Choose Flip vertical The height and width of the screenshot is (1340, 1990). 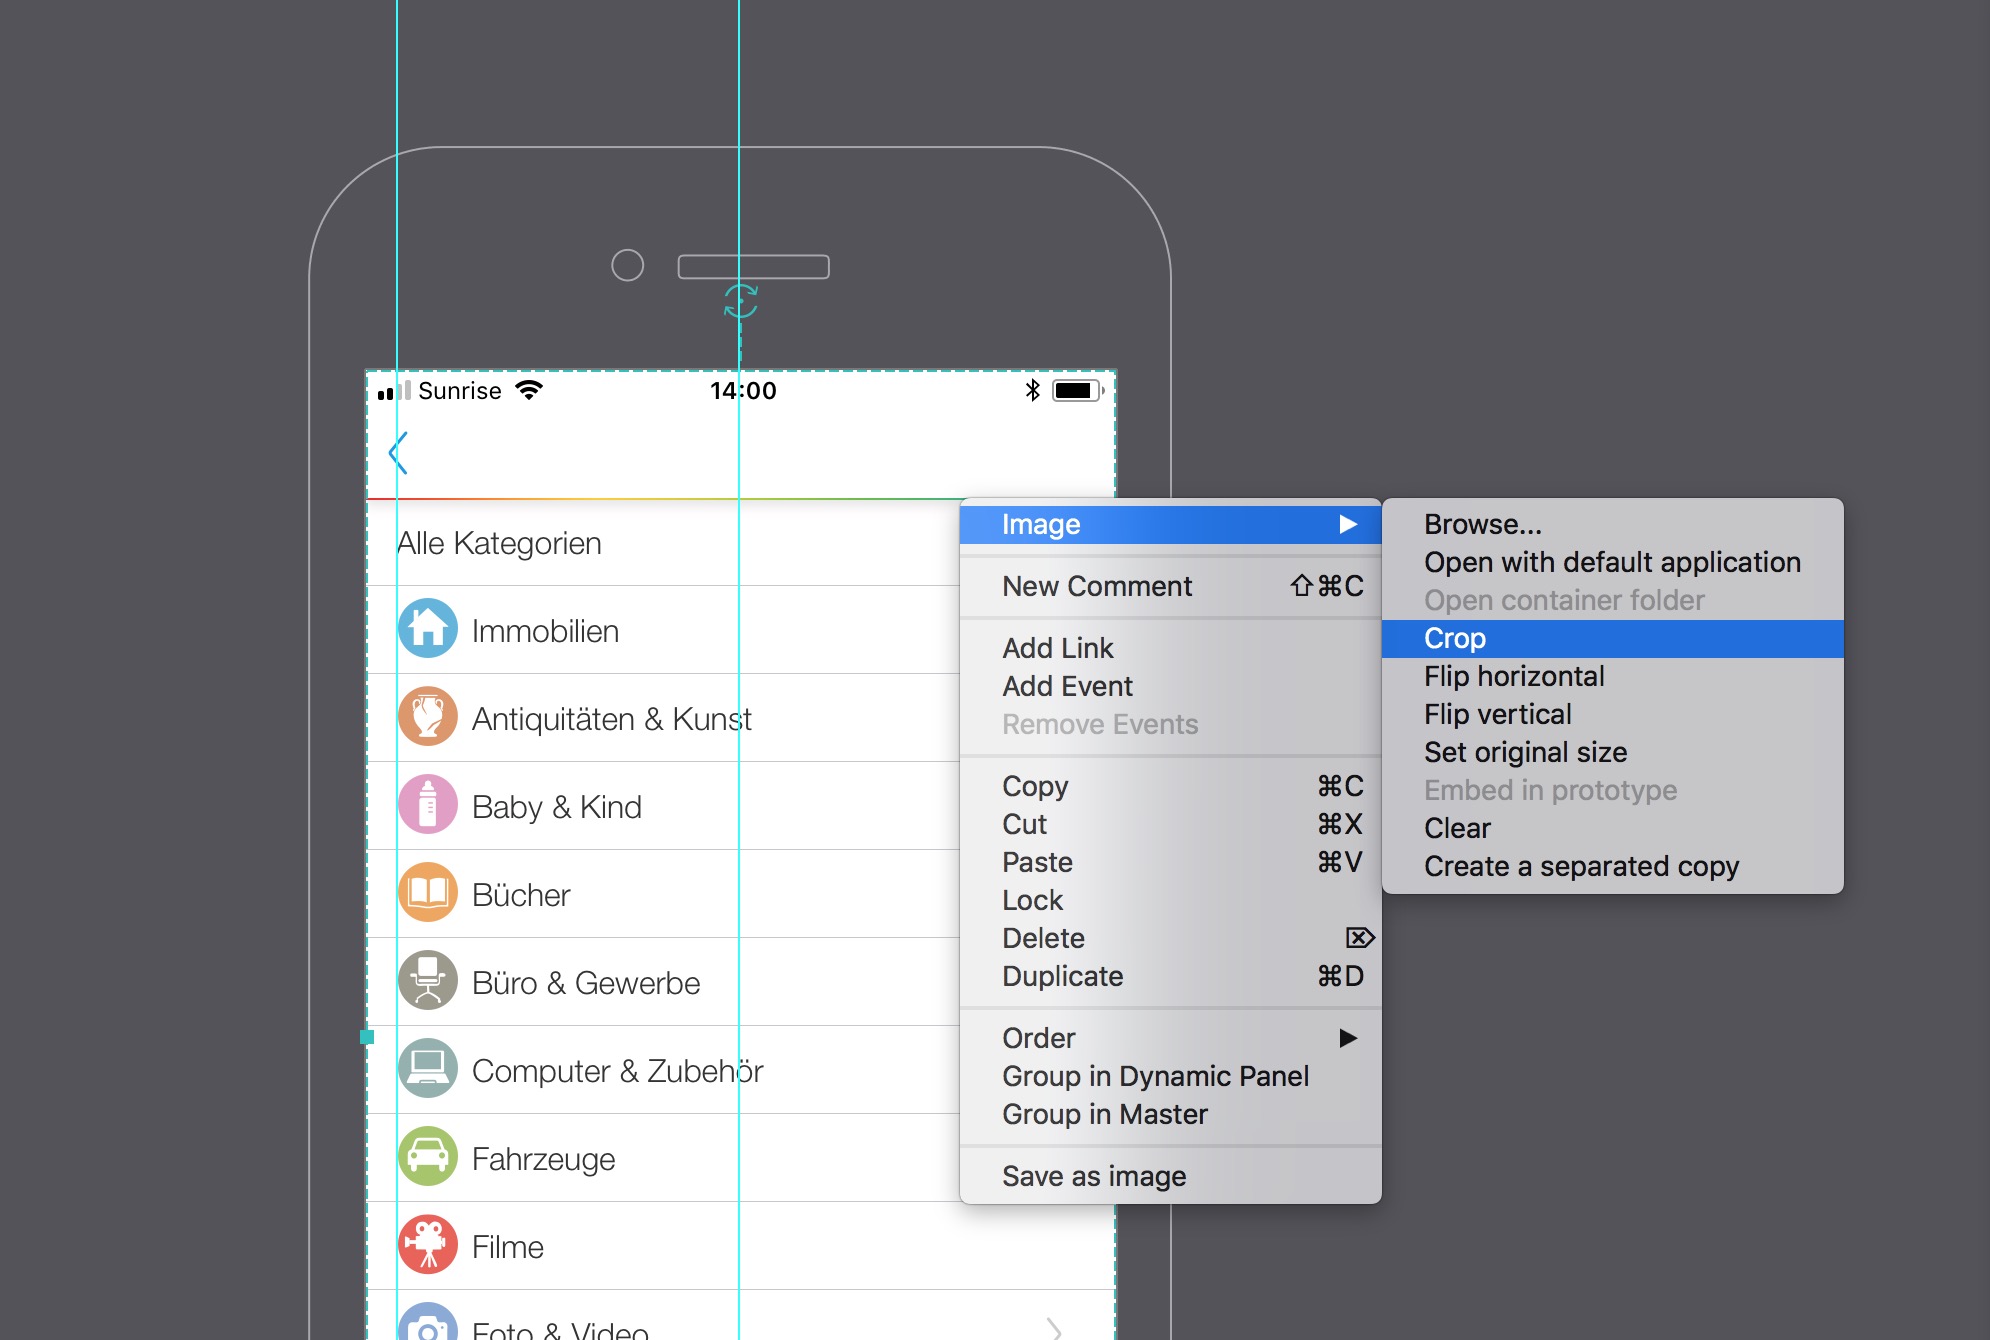[x=1612, y=714]
